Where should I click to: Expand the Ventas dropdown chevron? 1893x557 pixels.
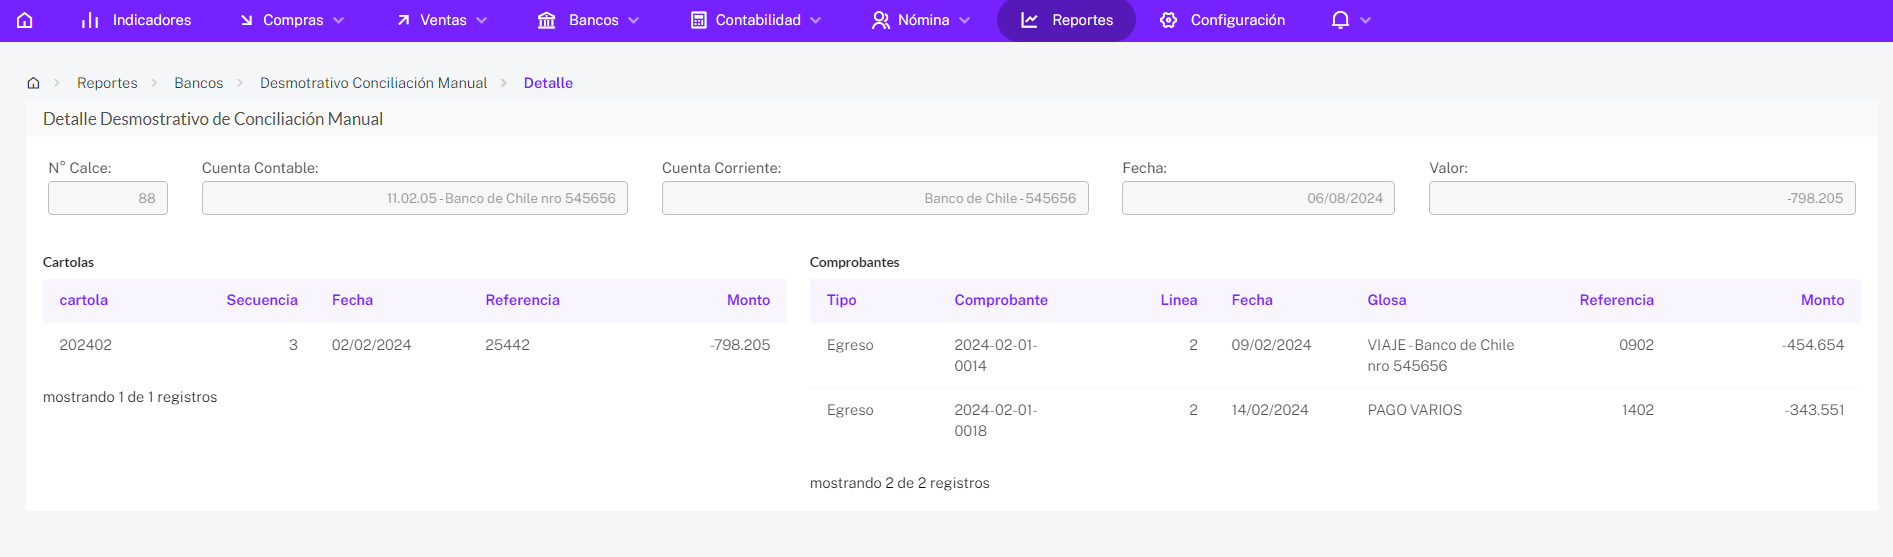[x=482, y=20]
